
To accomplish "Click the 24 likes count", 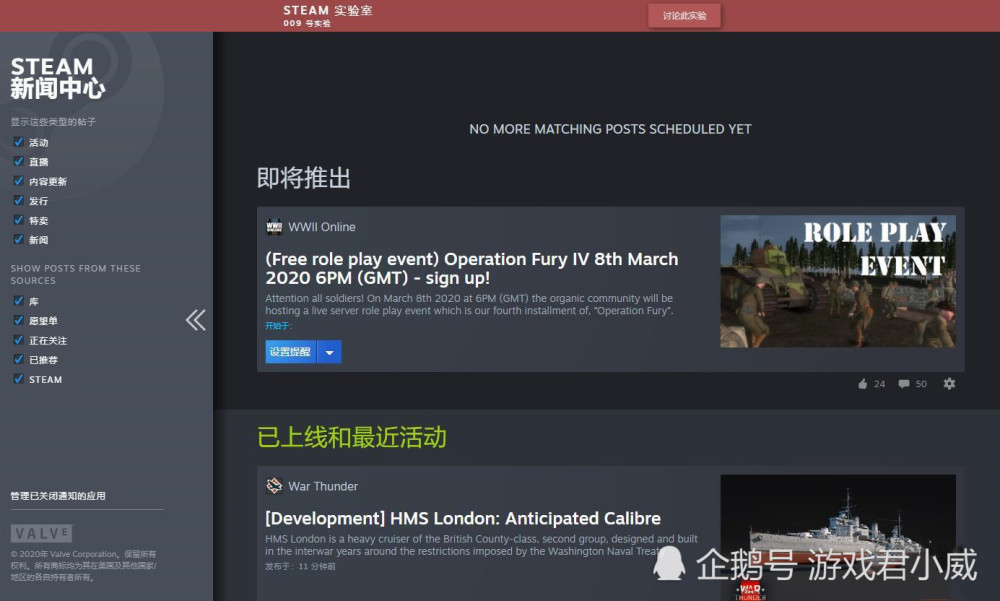I will point(879,384).
